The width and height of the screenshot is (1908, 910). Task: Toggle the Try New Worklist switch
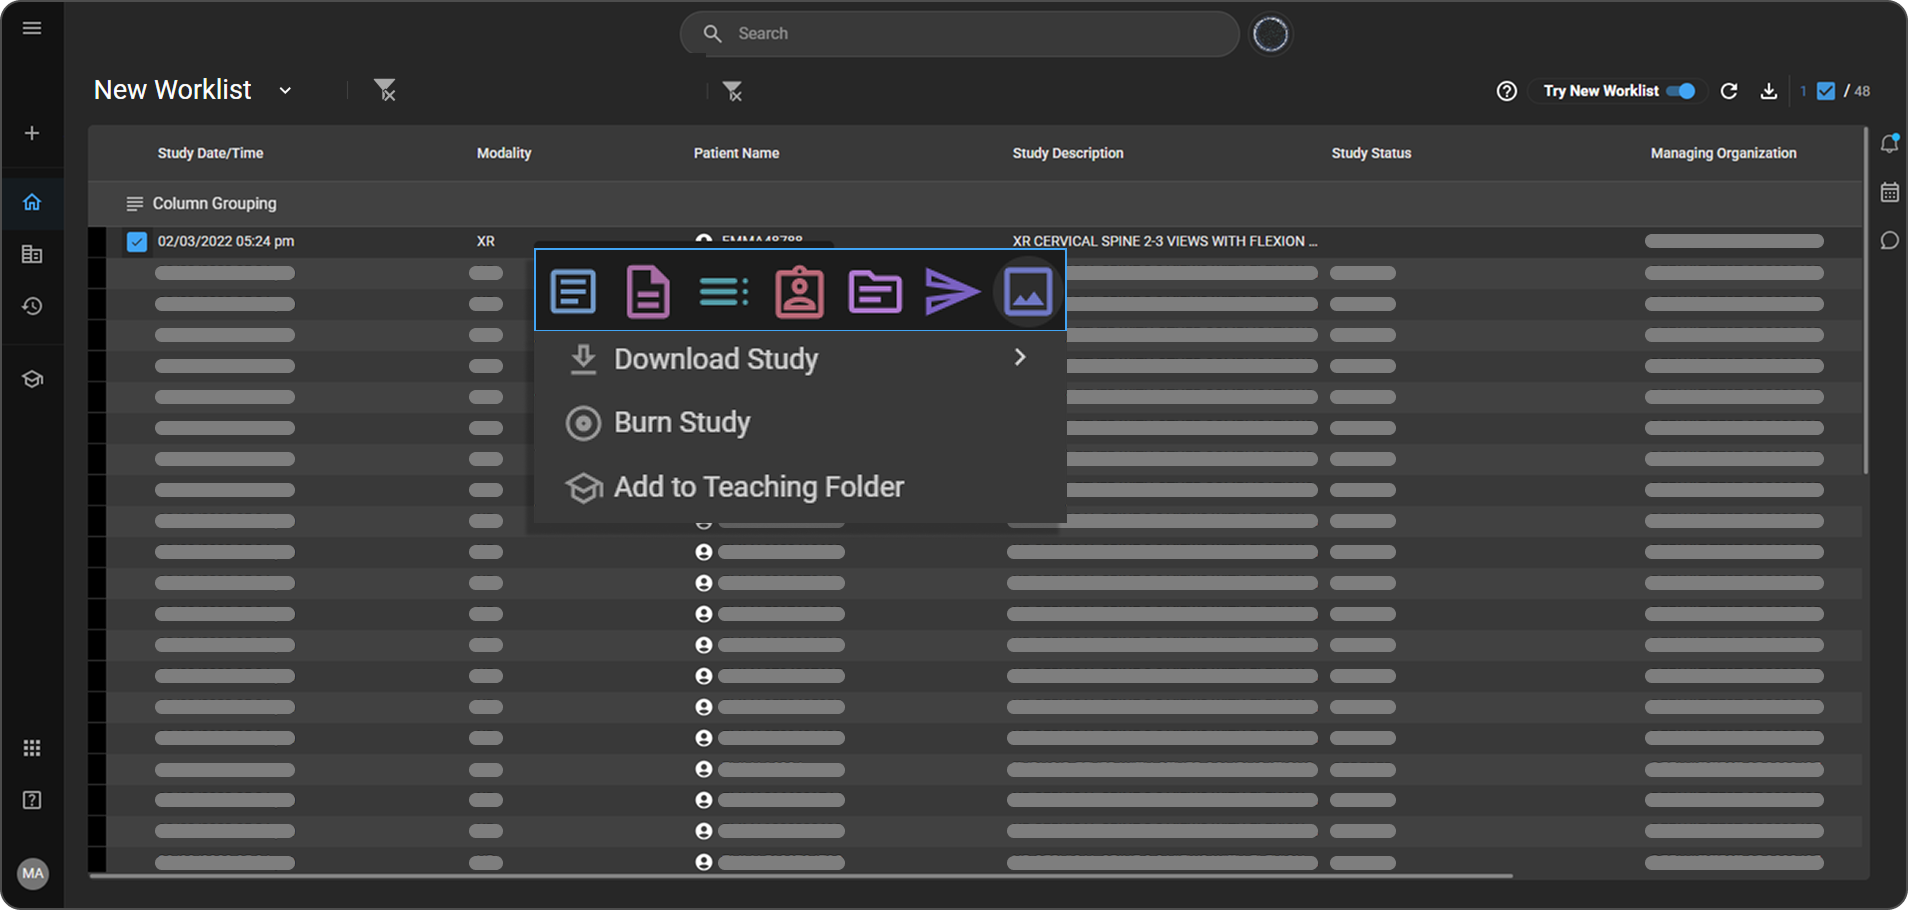[x=1681, y=91]
